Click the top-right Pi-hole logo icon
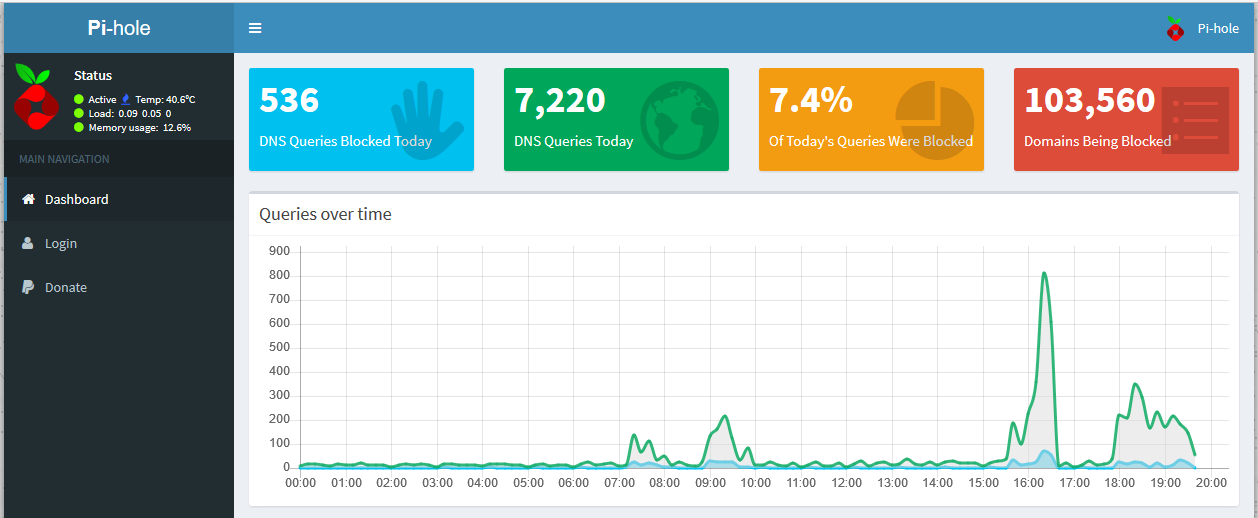Image resolution: width=1258 pixels, height=518 pixels. pyautogui.click(x=1176, y=28)
